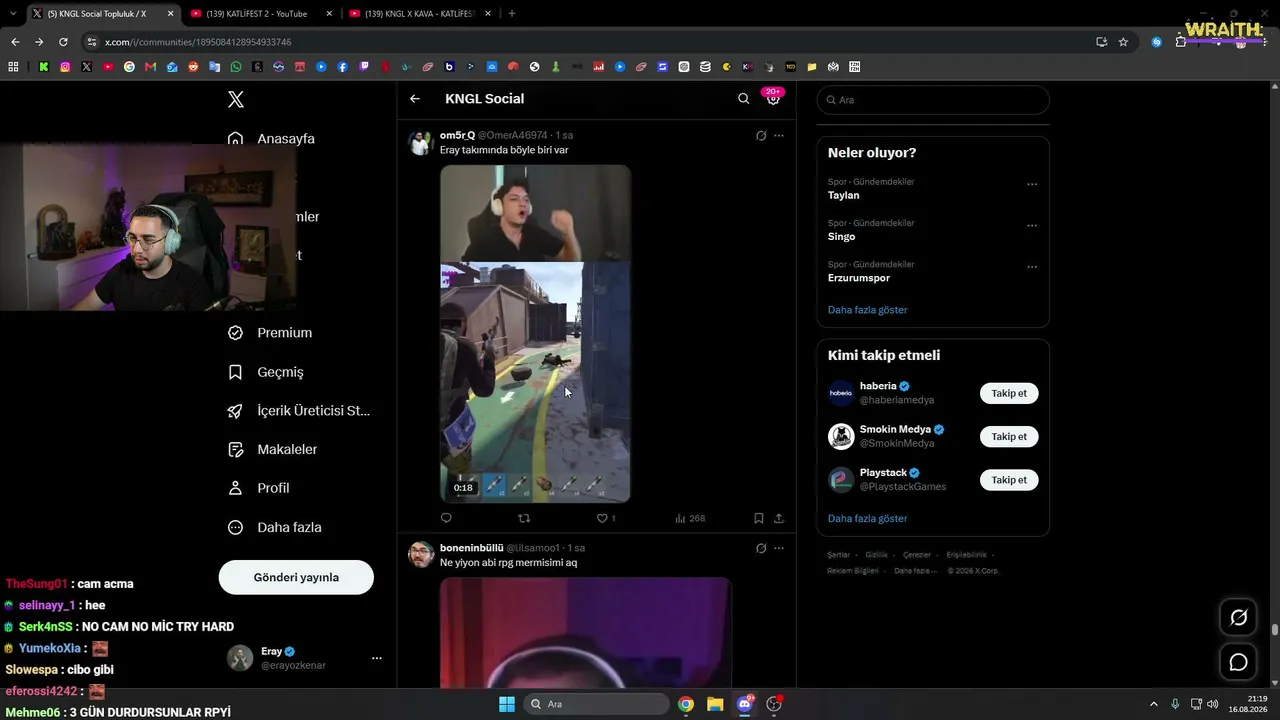Screen dimensions: 1280x720
Task: Click the X search field labeled Ara
Action: pos(933,100)
